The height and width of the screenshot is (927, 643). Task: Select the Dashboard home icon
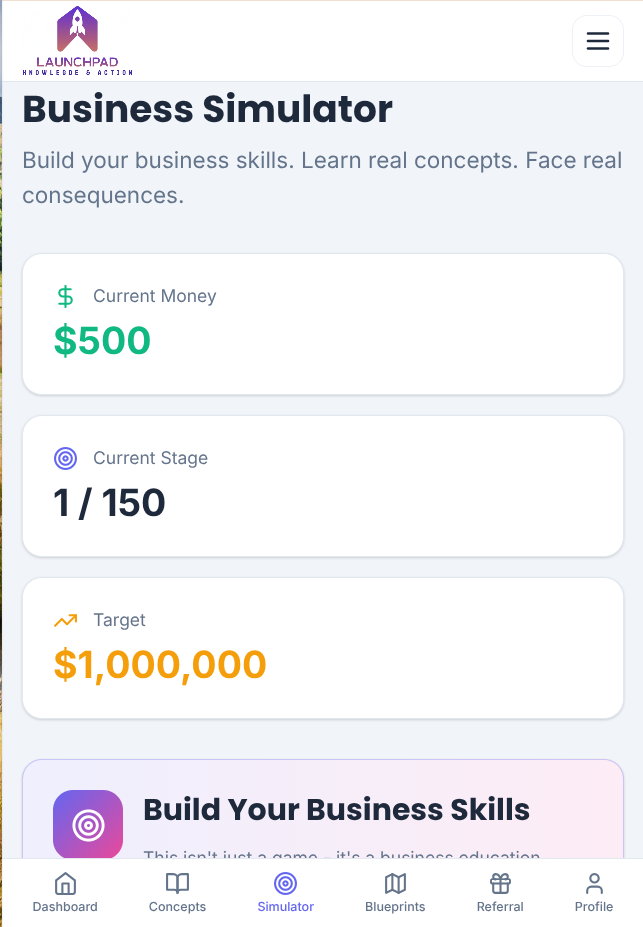point(64,884)
